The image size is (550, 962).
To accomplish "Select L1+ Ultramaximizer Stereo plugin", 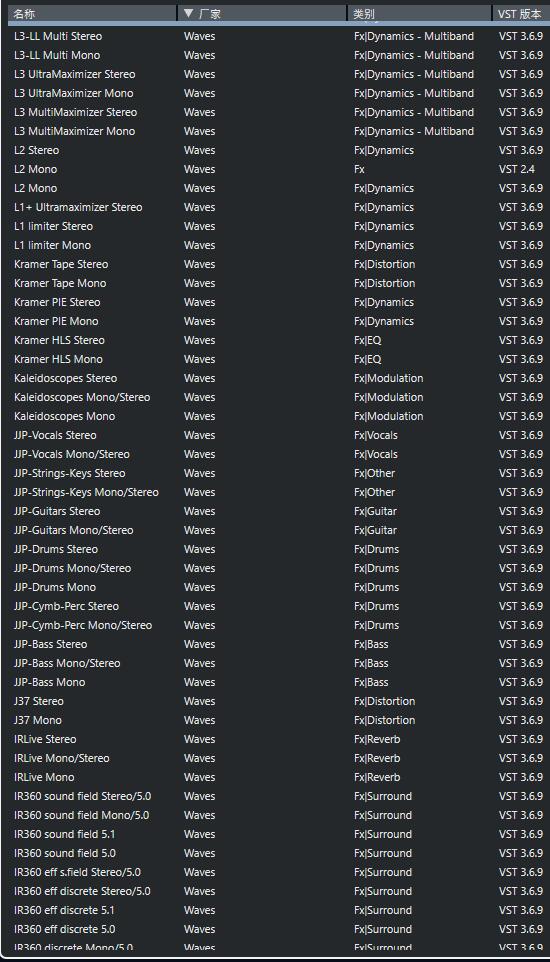I will click(x=276, y=207).
